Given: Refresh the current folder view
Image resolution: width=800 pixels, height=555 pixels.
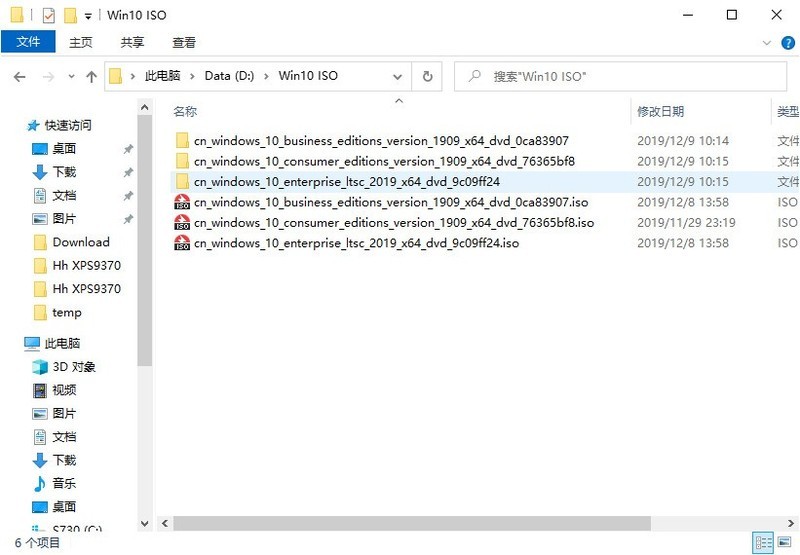Looking at the screenshot, I should (x=428, y=77).
